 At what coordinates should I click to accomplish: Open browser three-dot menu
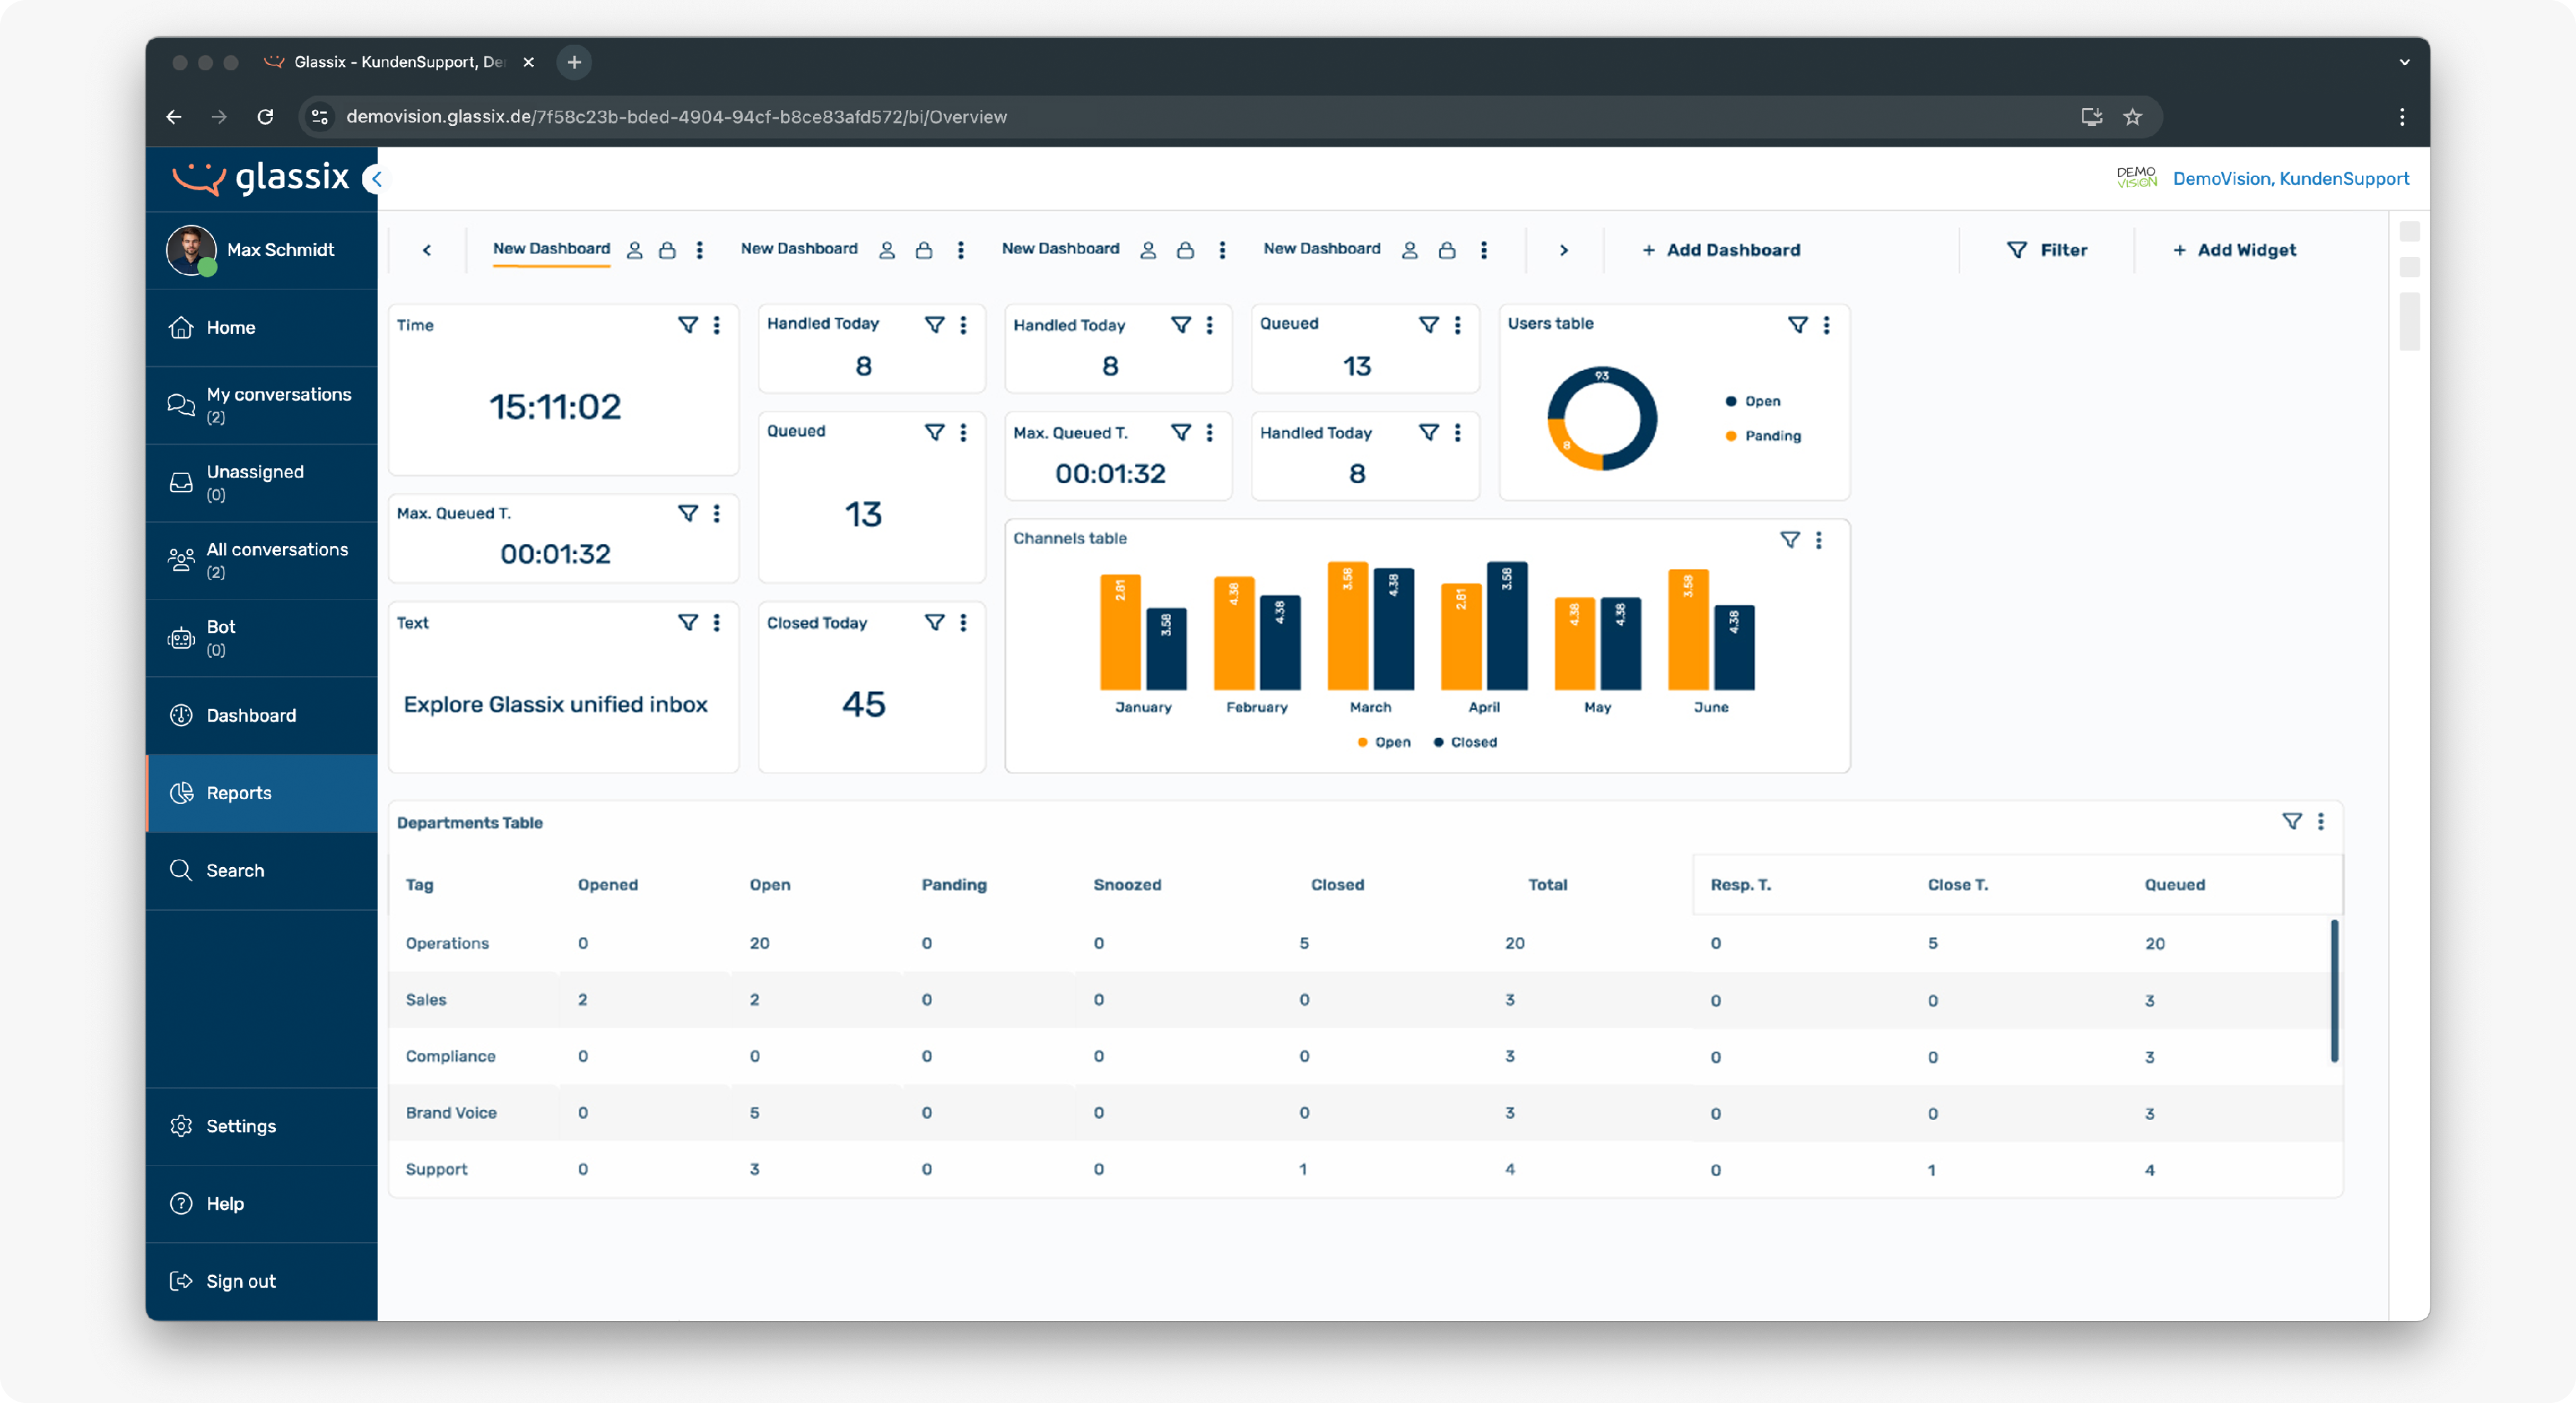pyautogui.click(x=2402, y=117)
